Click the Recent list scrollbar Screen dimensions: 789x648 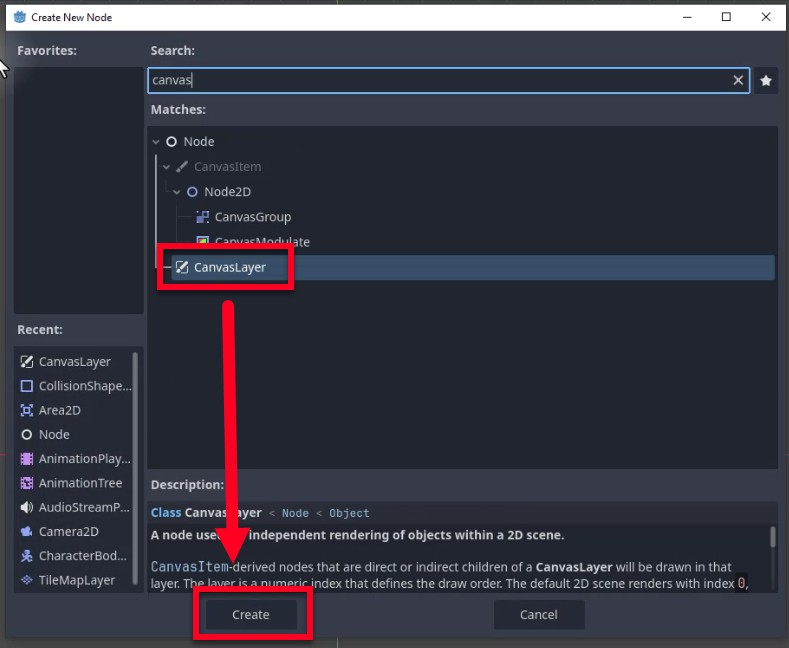coord(135,468)
